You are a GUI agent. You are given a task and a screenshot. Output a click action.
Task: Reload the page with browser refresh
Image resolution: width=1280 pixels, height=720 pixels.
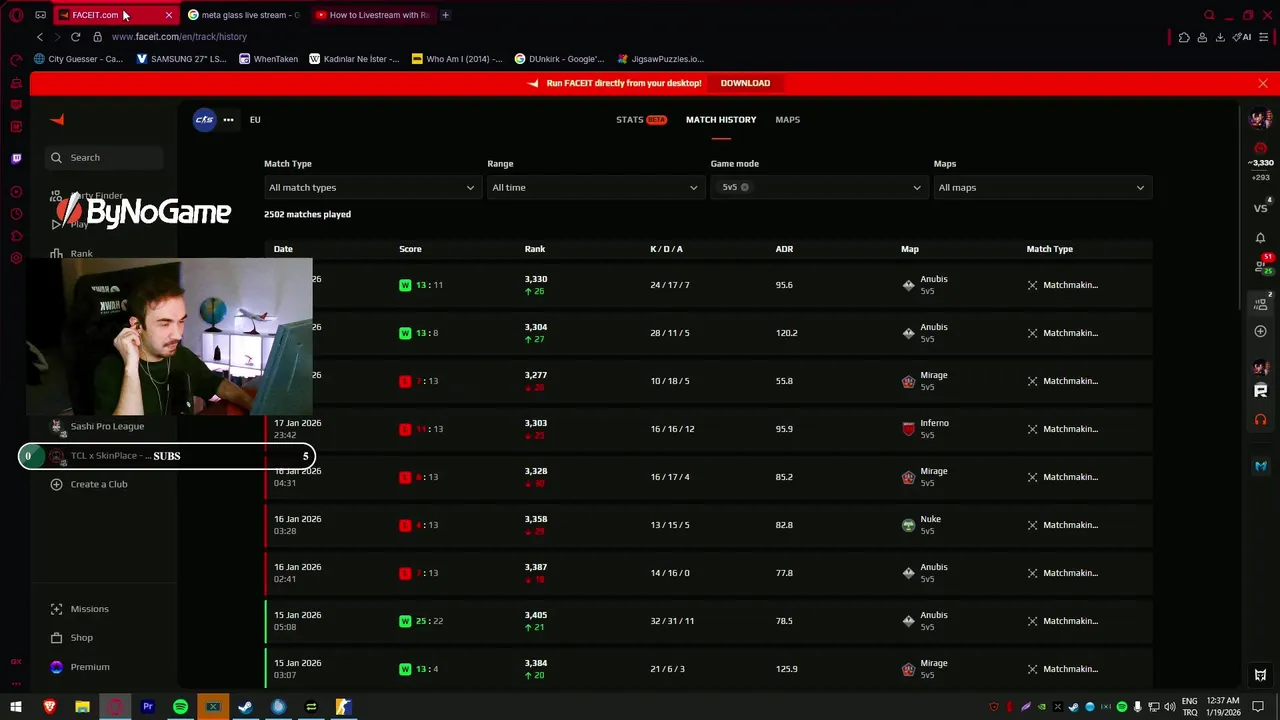tap(75, 37)
